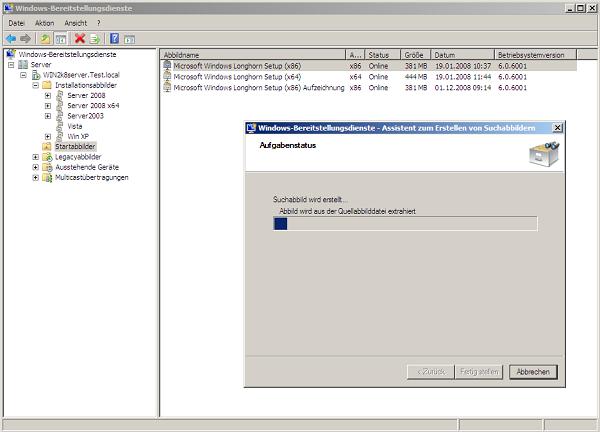Collapse the Installationsabbilder node

tap(36, 85)
